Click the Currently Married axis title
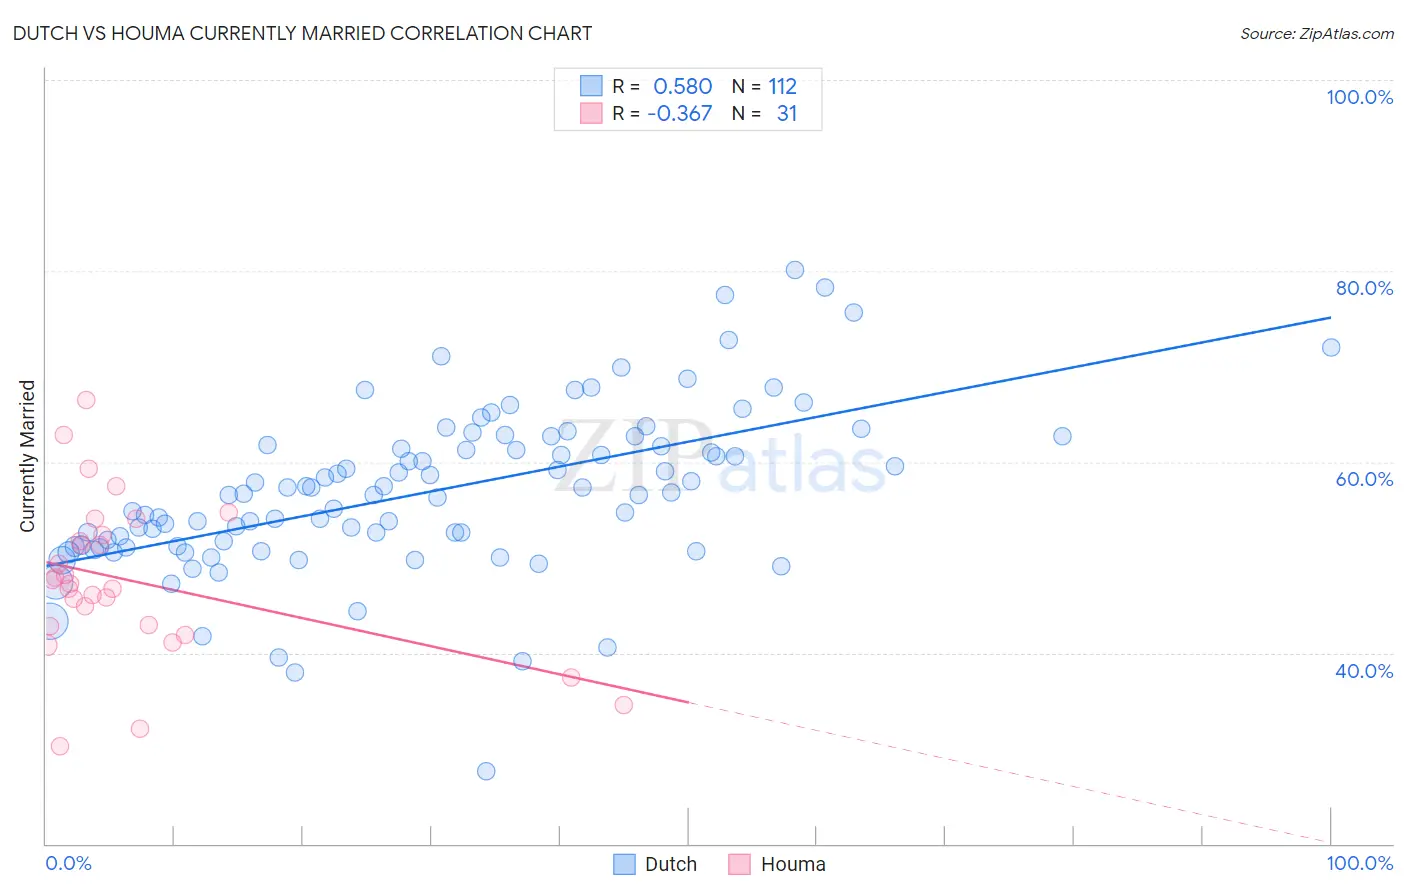The image size is (1406, 892). (27, 456)
